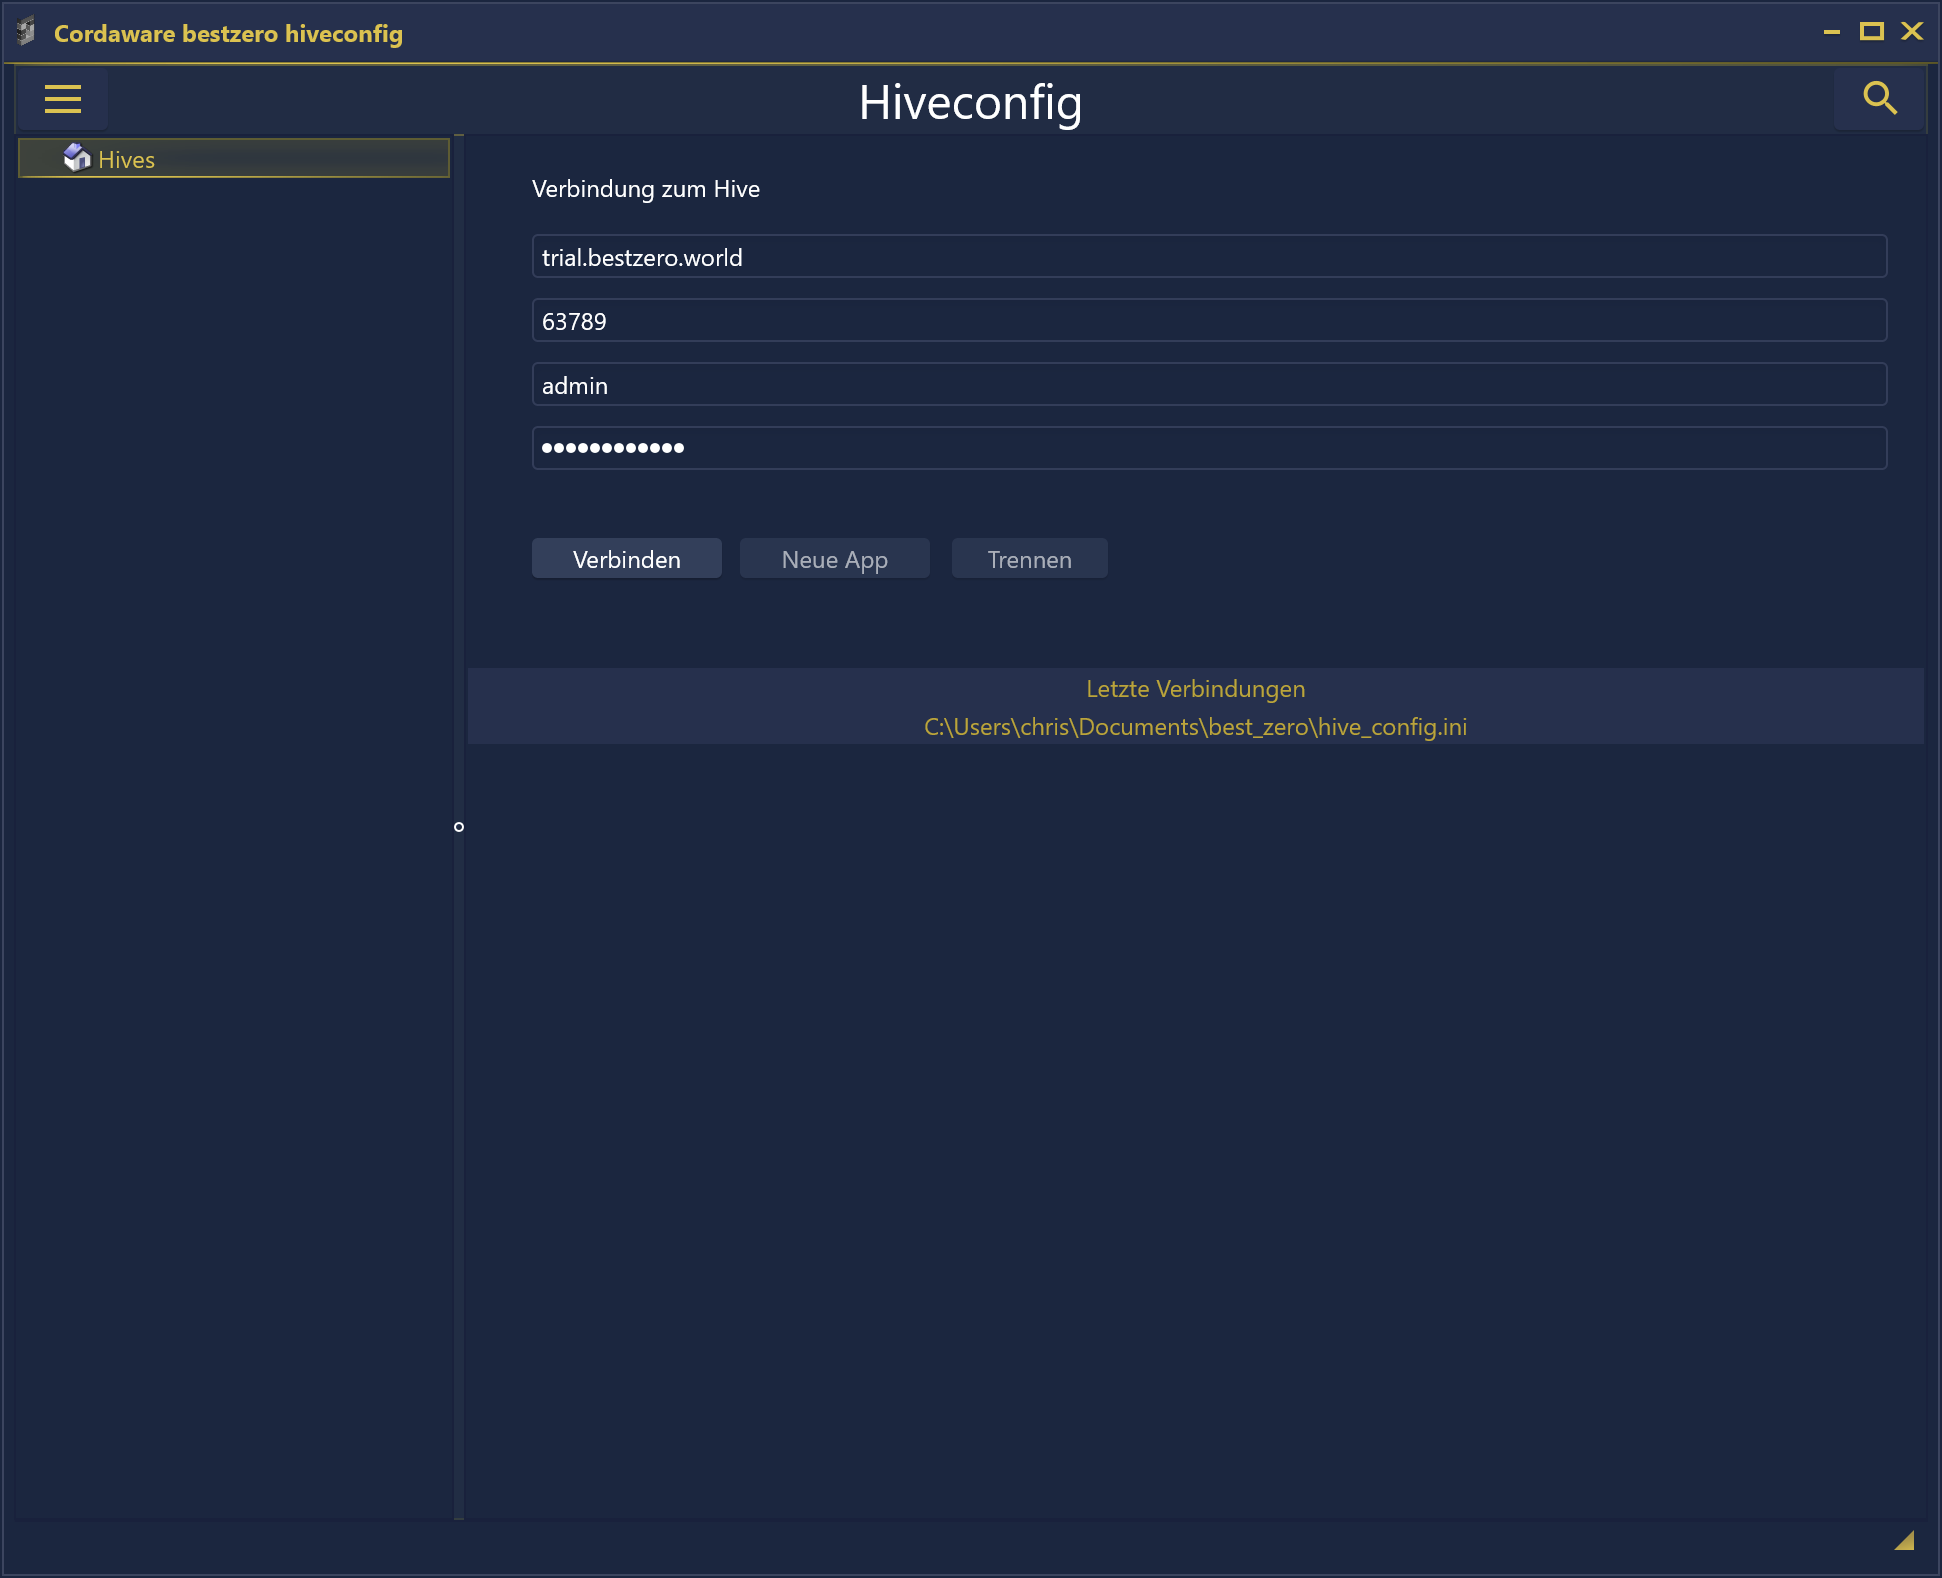1942x1578 pixels.
Task: Click the Cordaware app icon in title bar
Action: coord(27,32)
